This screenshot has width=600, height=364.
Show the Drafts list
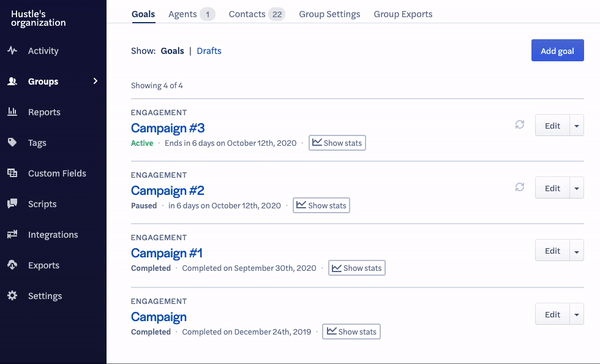[x=209, y=51]
